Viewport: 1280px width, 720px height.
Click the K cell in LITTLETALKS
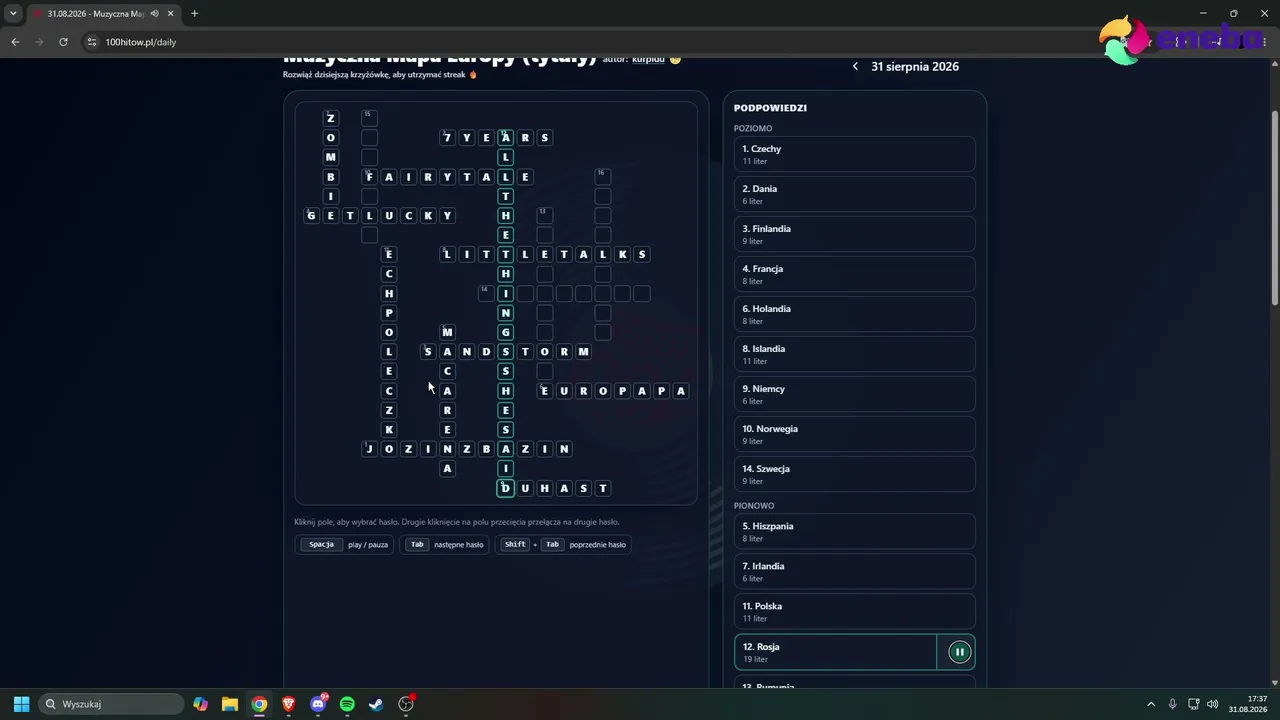[x=623, y=254]
